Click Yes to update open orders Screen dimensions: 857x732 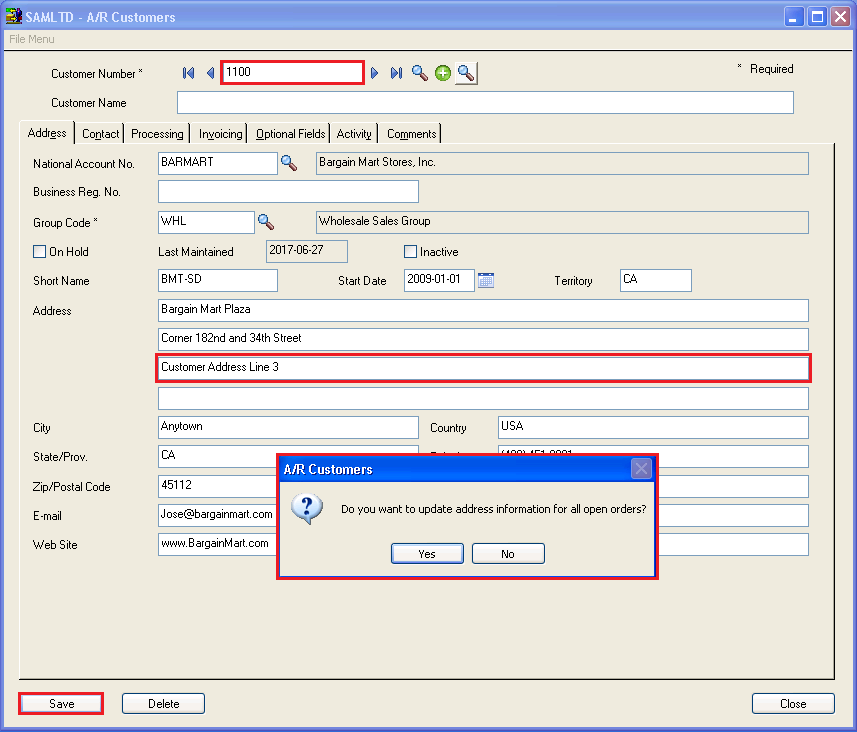427,554
